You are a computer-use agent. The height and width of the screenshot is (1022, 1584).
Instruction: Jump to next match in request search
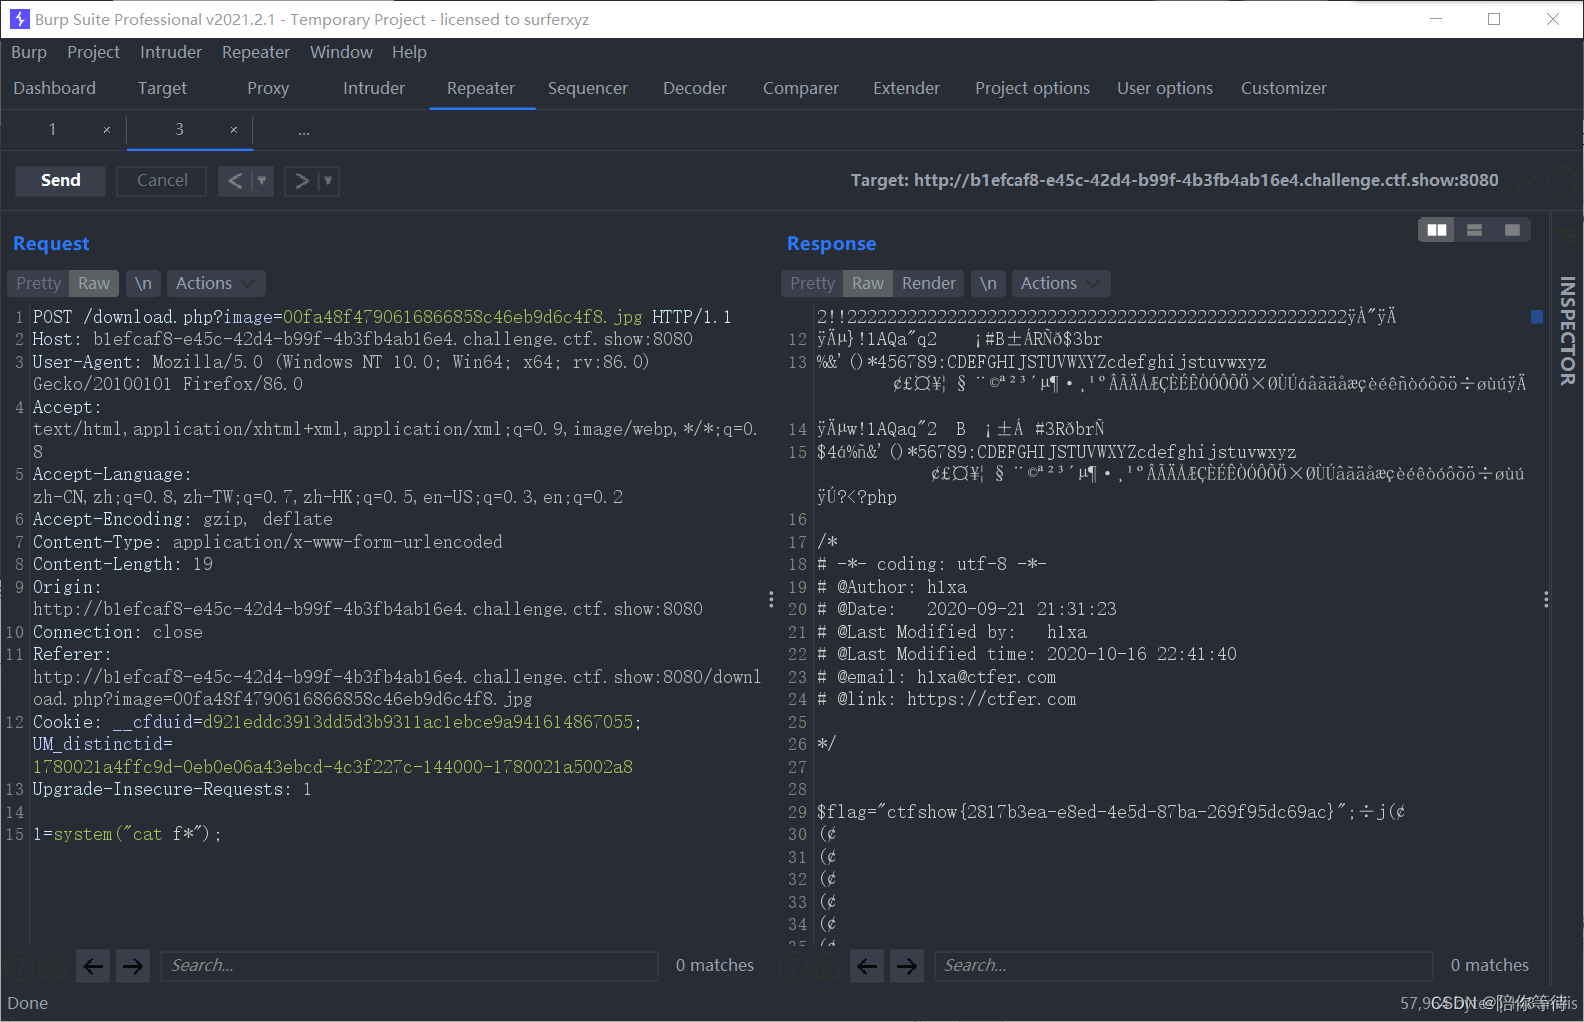pyautogui.click(x=132, y=966)
